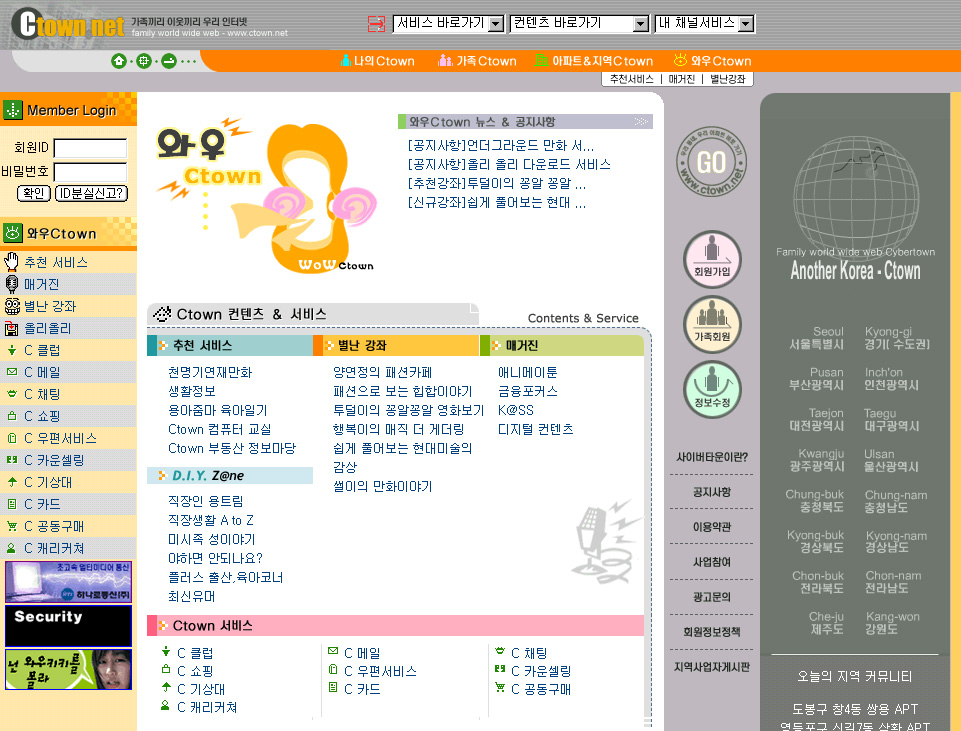
Task: Select the 아파트&지역Ctown nav tab
Action: click(x=594, y=61)
